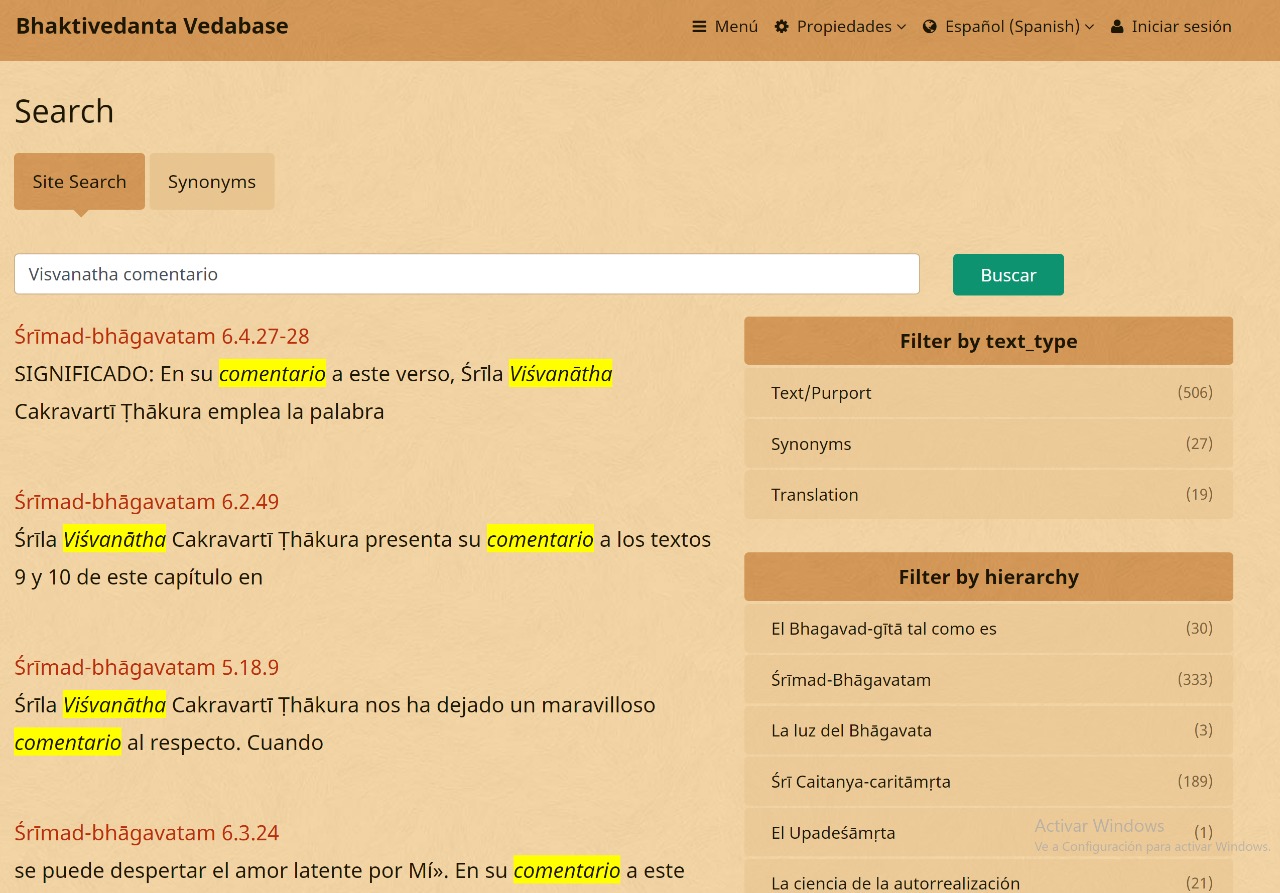
Task: Select the Site Search tab
Action: [79, 182]
